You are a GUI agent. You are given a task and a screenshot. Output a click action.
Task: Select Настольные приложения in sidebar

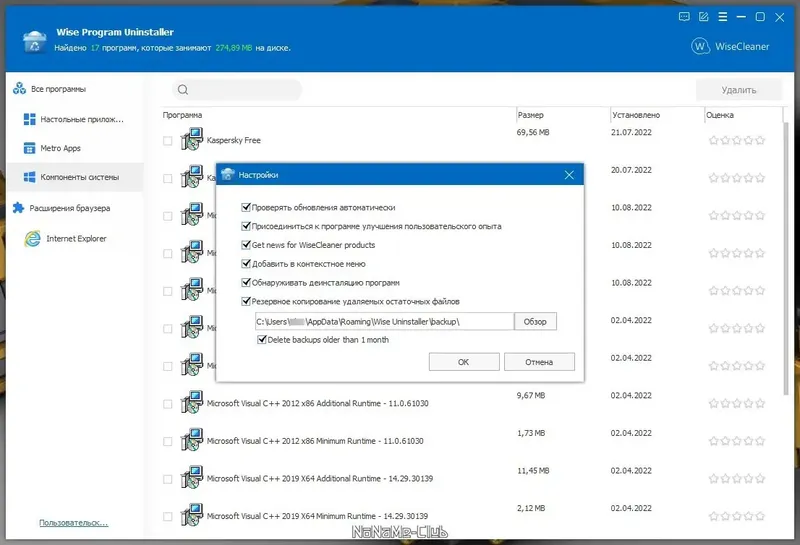click(74, 119)
